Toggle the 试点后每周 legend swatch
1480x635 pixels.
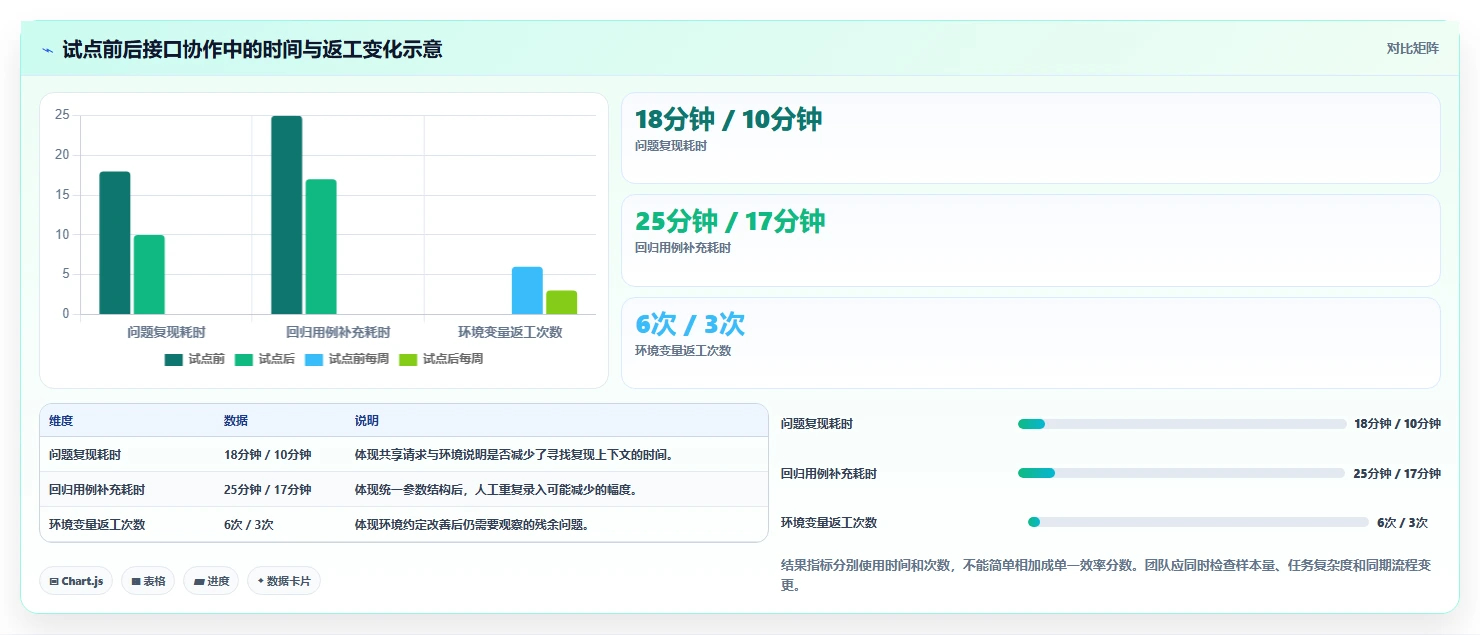click(408, 359)
